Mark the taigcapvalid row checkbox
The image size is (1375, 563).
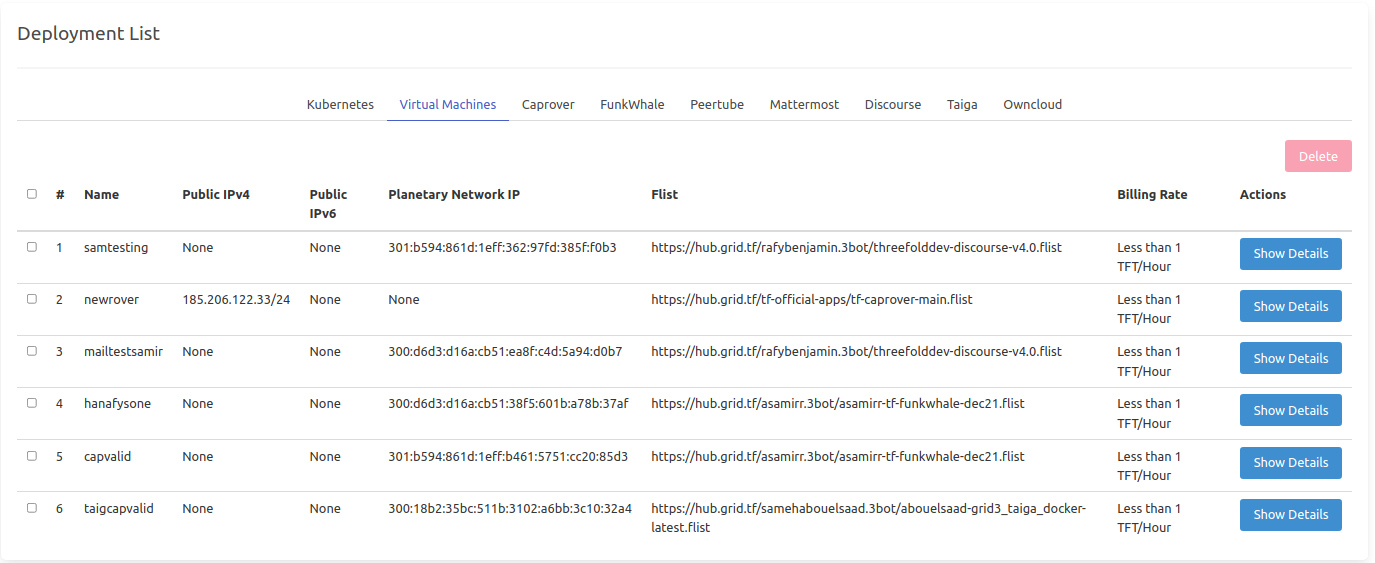32,508
